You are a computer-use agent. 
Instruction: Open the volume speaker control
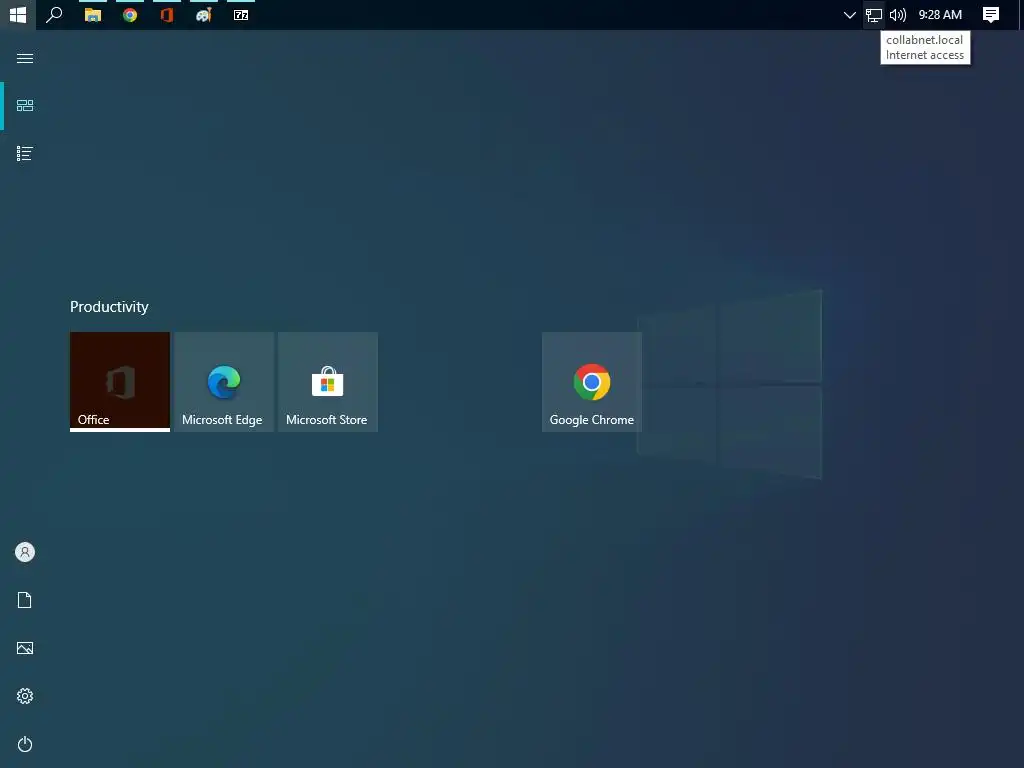898,14
